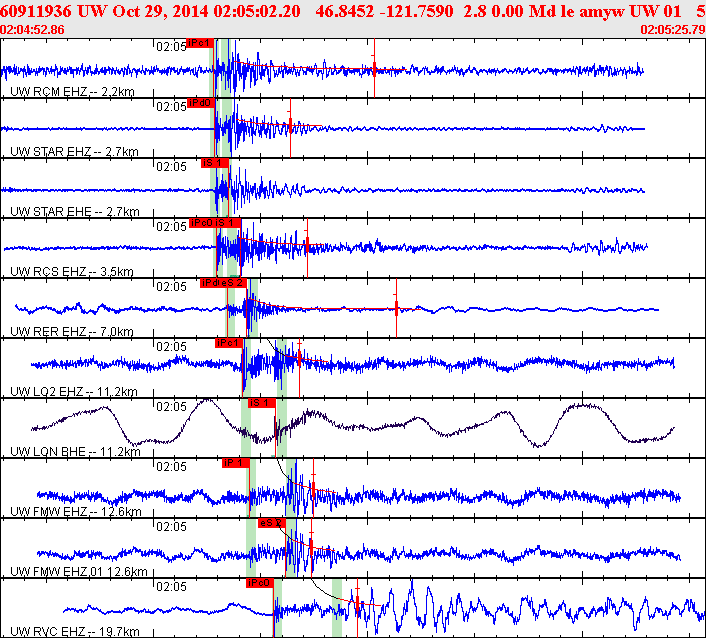The width and height of the screenshot is (706, 638).
Task: Select station label UW RVC EHZ -- 19.7km
Action: coord(74,632)
